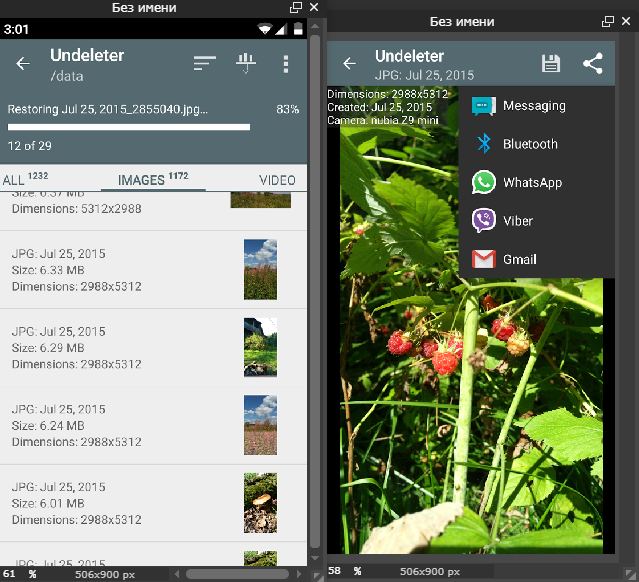Share via Viber menu entry
Screen dimensions: 639x582
(537, 220)
